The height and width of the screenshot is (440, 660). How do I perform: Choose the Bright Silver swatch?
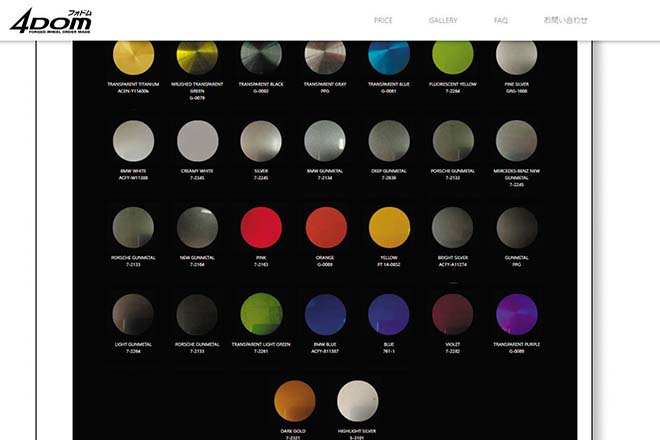tap(453, 228)
